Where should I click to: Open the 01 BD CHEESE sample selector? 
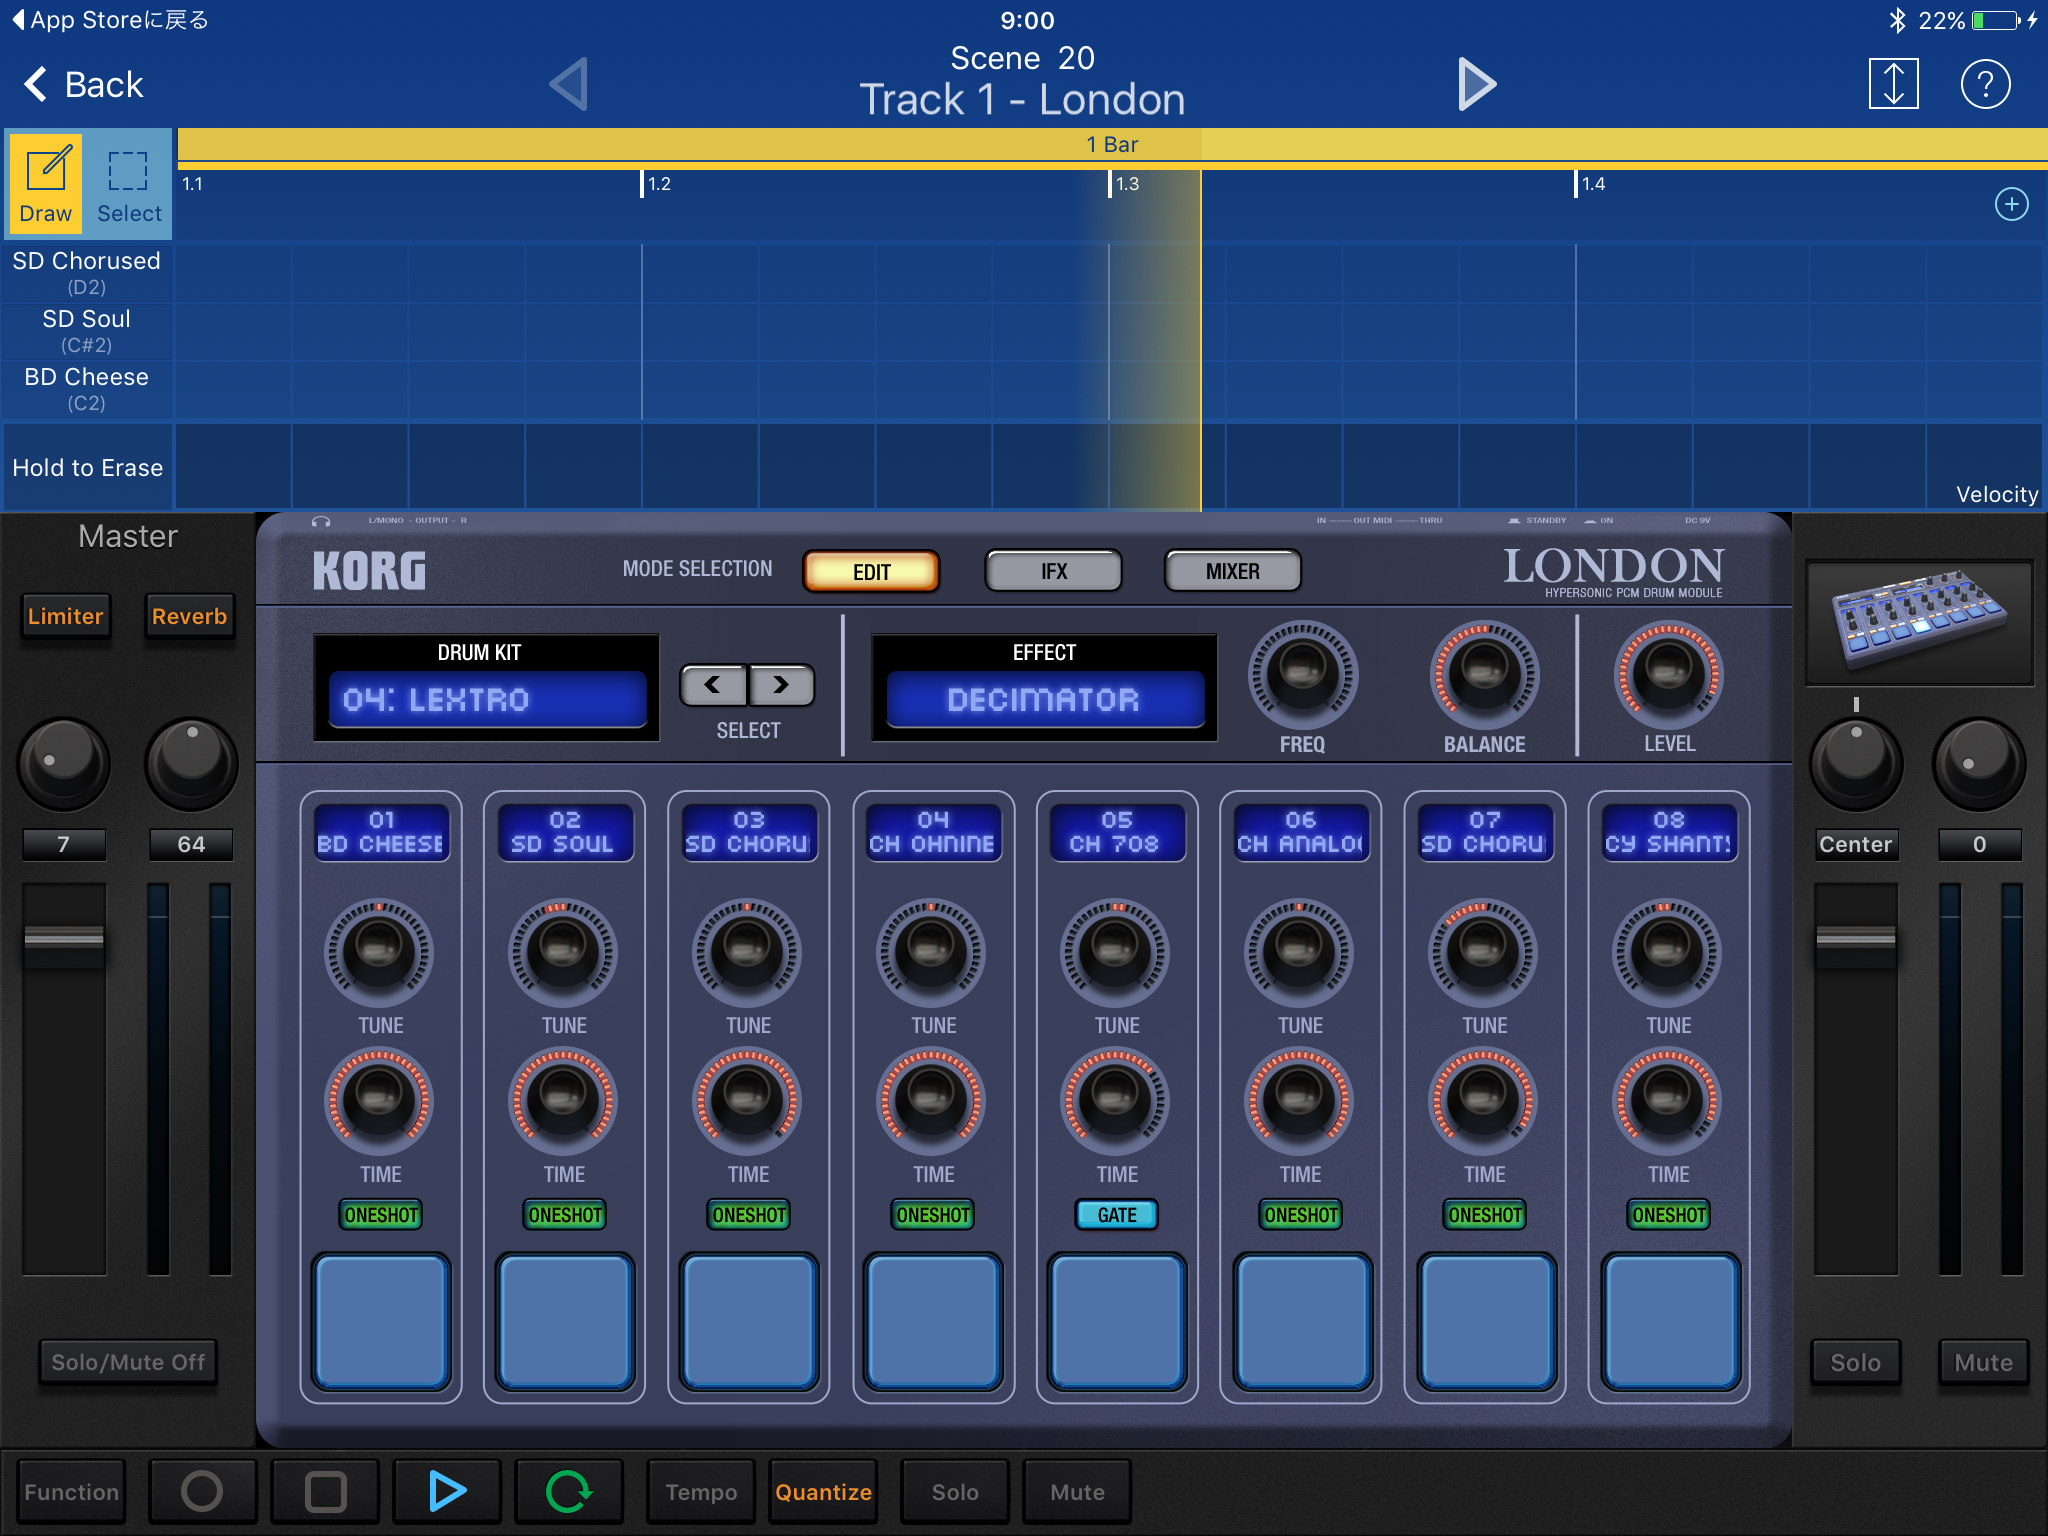click(381, 832)
